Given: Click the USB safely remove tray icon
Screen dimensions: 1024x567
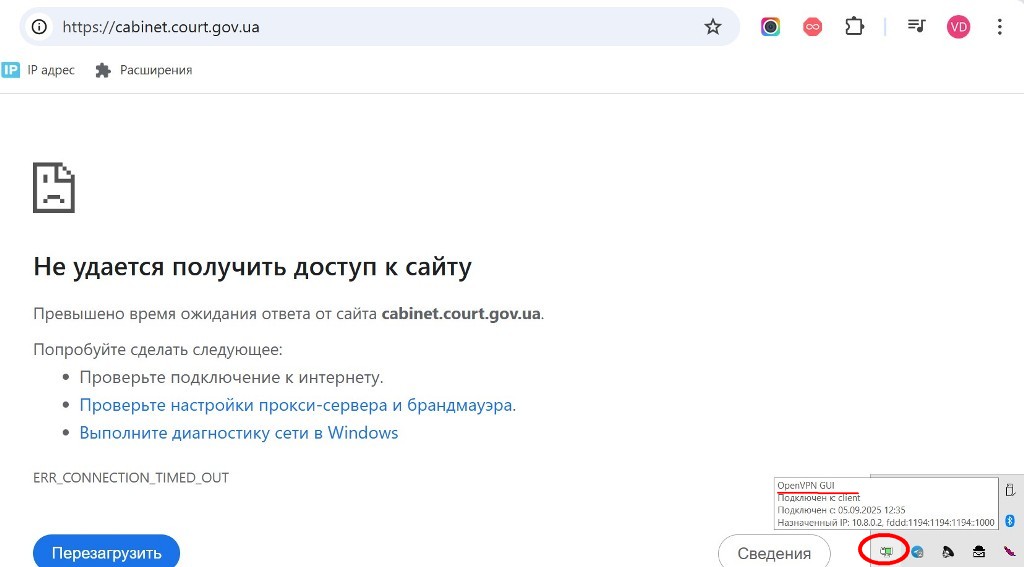Looking at the screenshot, I should [1010, 490].
